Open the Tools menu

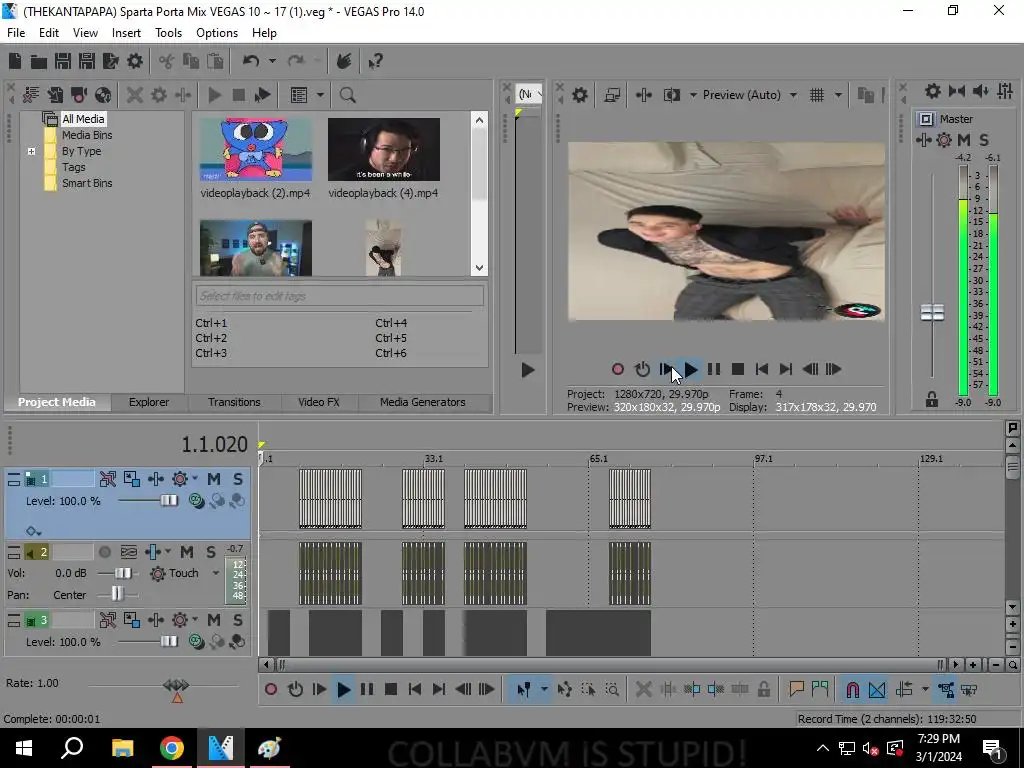pos(168,33)
